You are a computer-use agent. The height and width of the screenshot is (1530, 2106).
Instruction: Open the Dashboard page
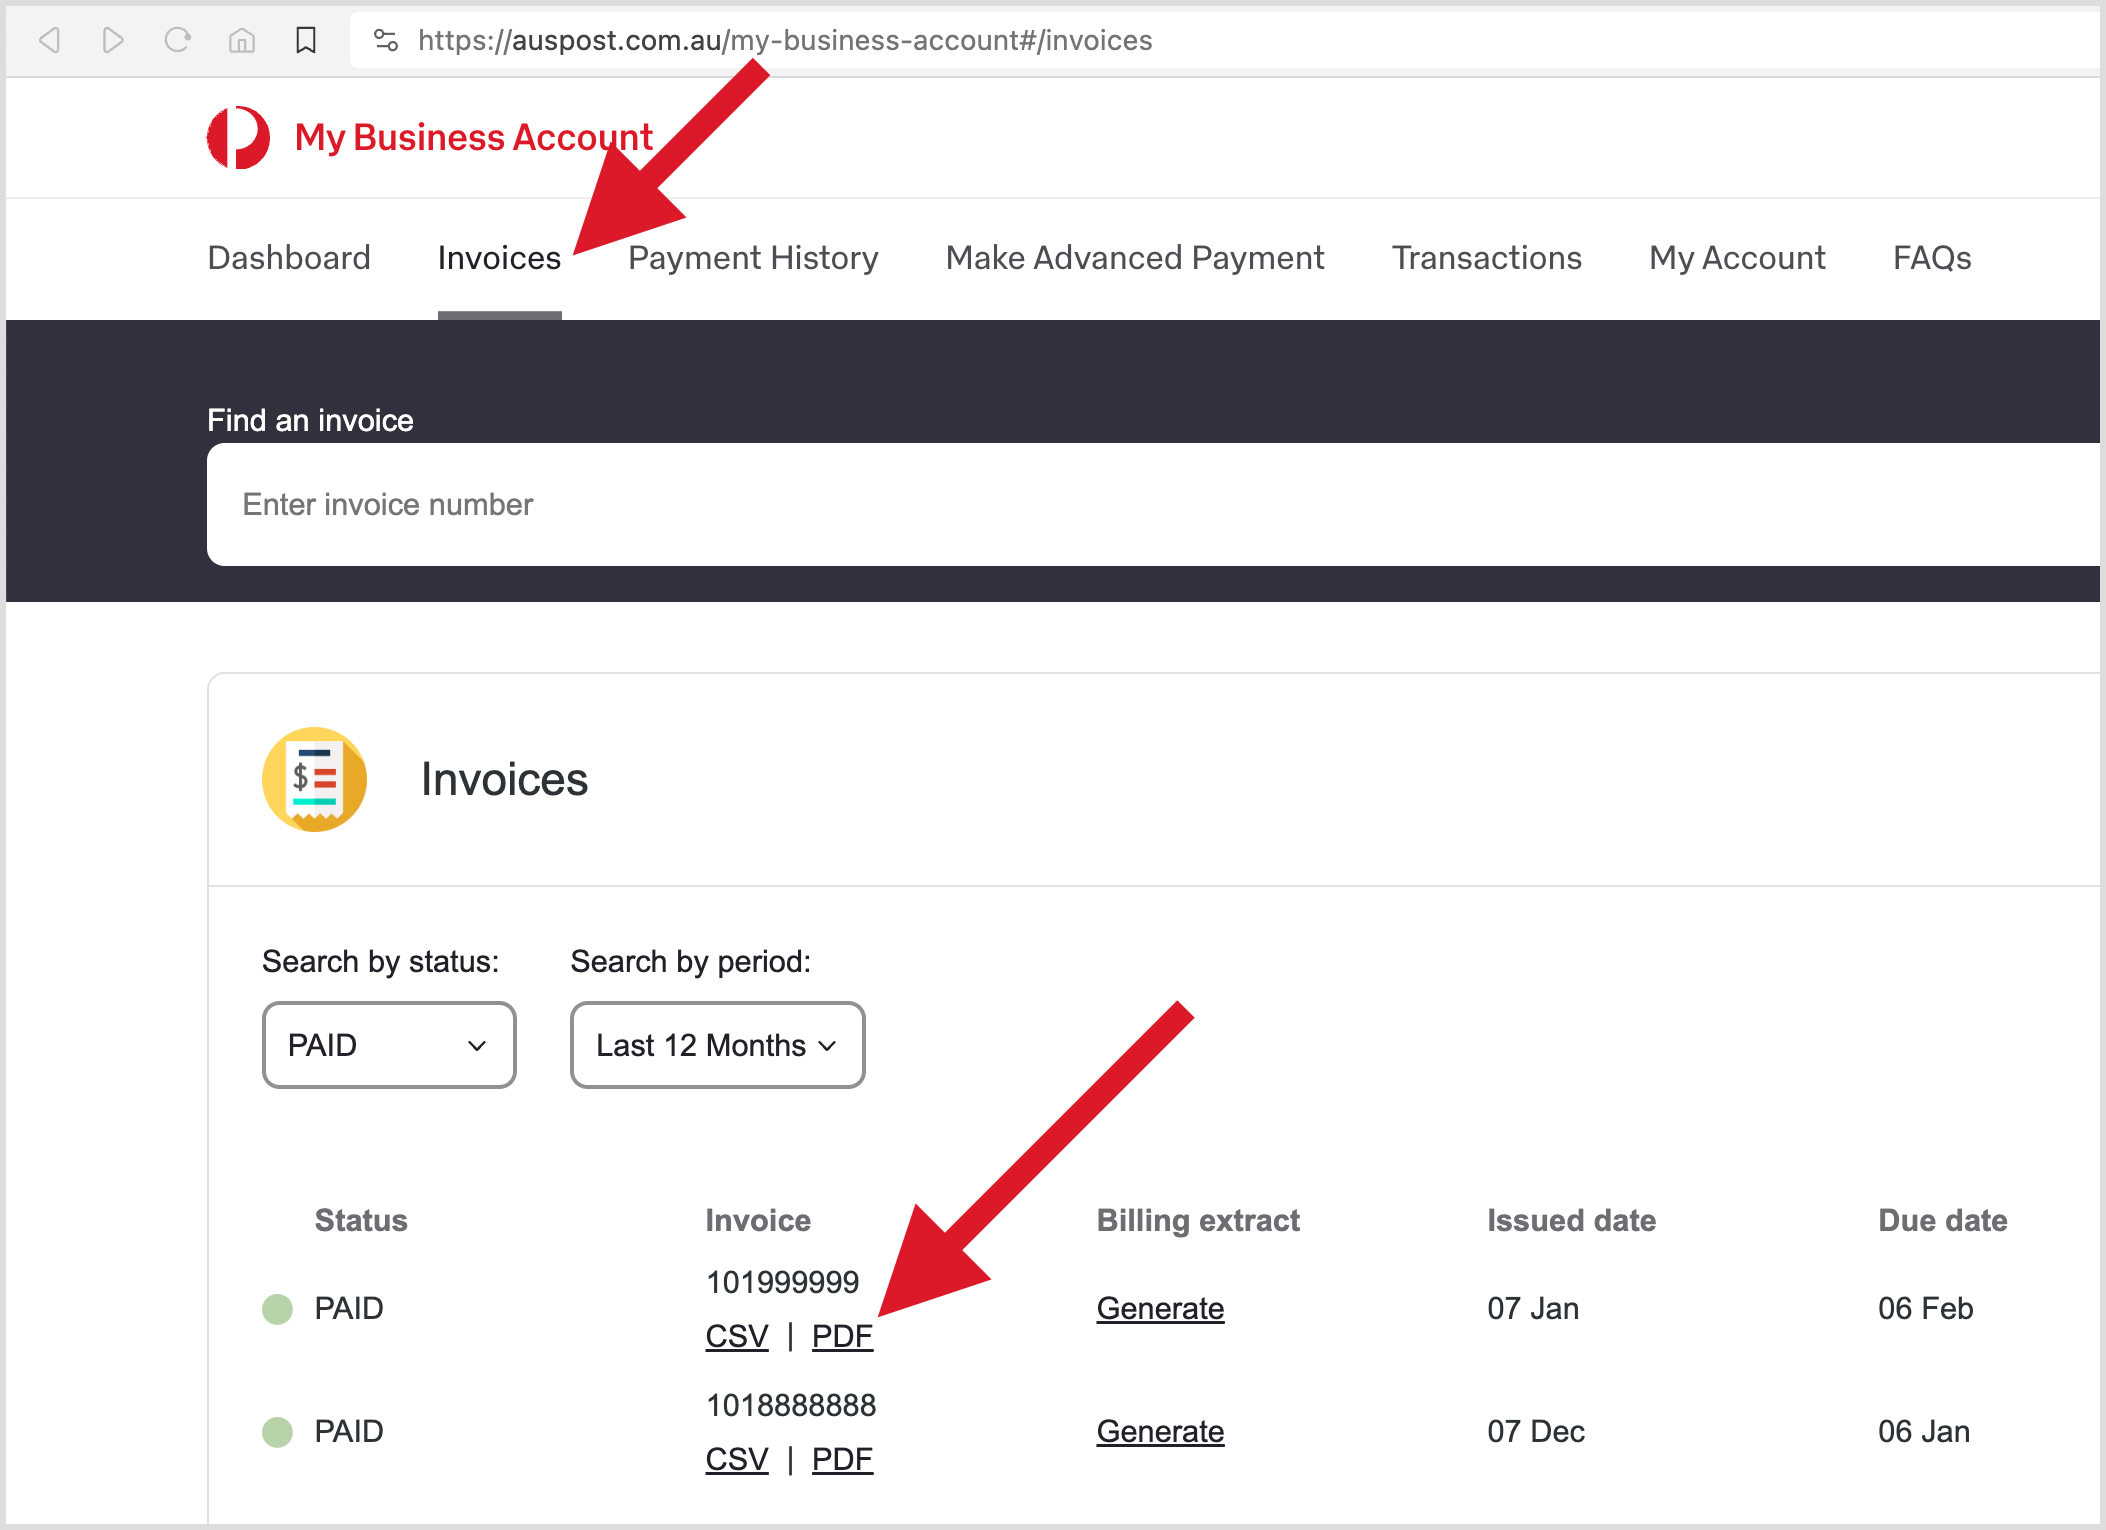point(289,257)
